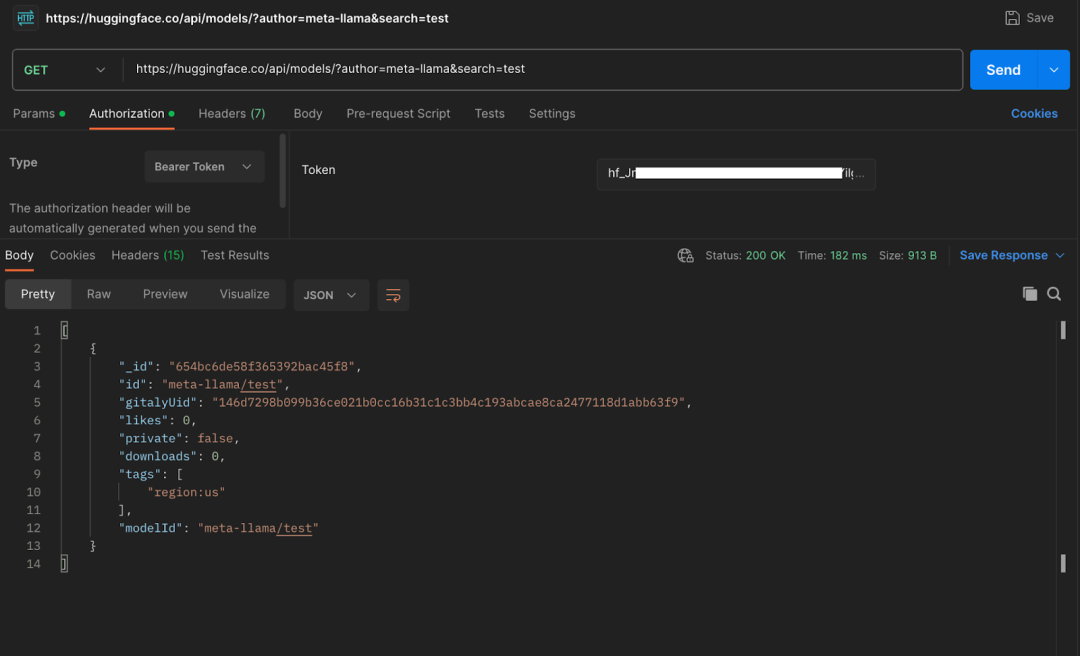The height and width of the screenshot is (656, 1080).
Task: Click the Status 200 OK text
Action: [x=745, y=256]
